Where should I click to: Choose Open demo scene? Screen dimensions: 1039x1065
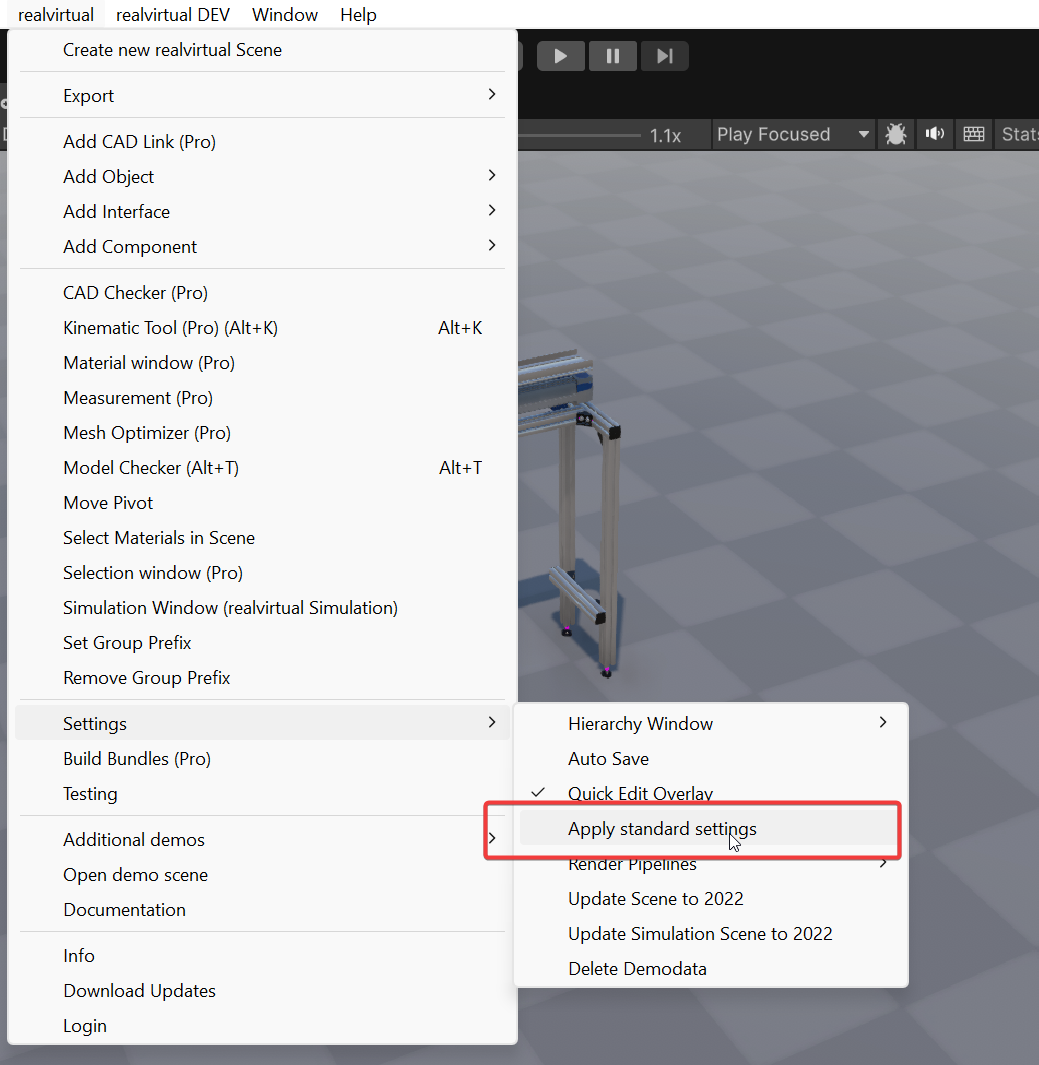click(262, 875)
